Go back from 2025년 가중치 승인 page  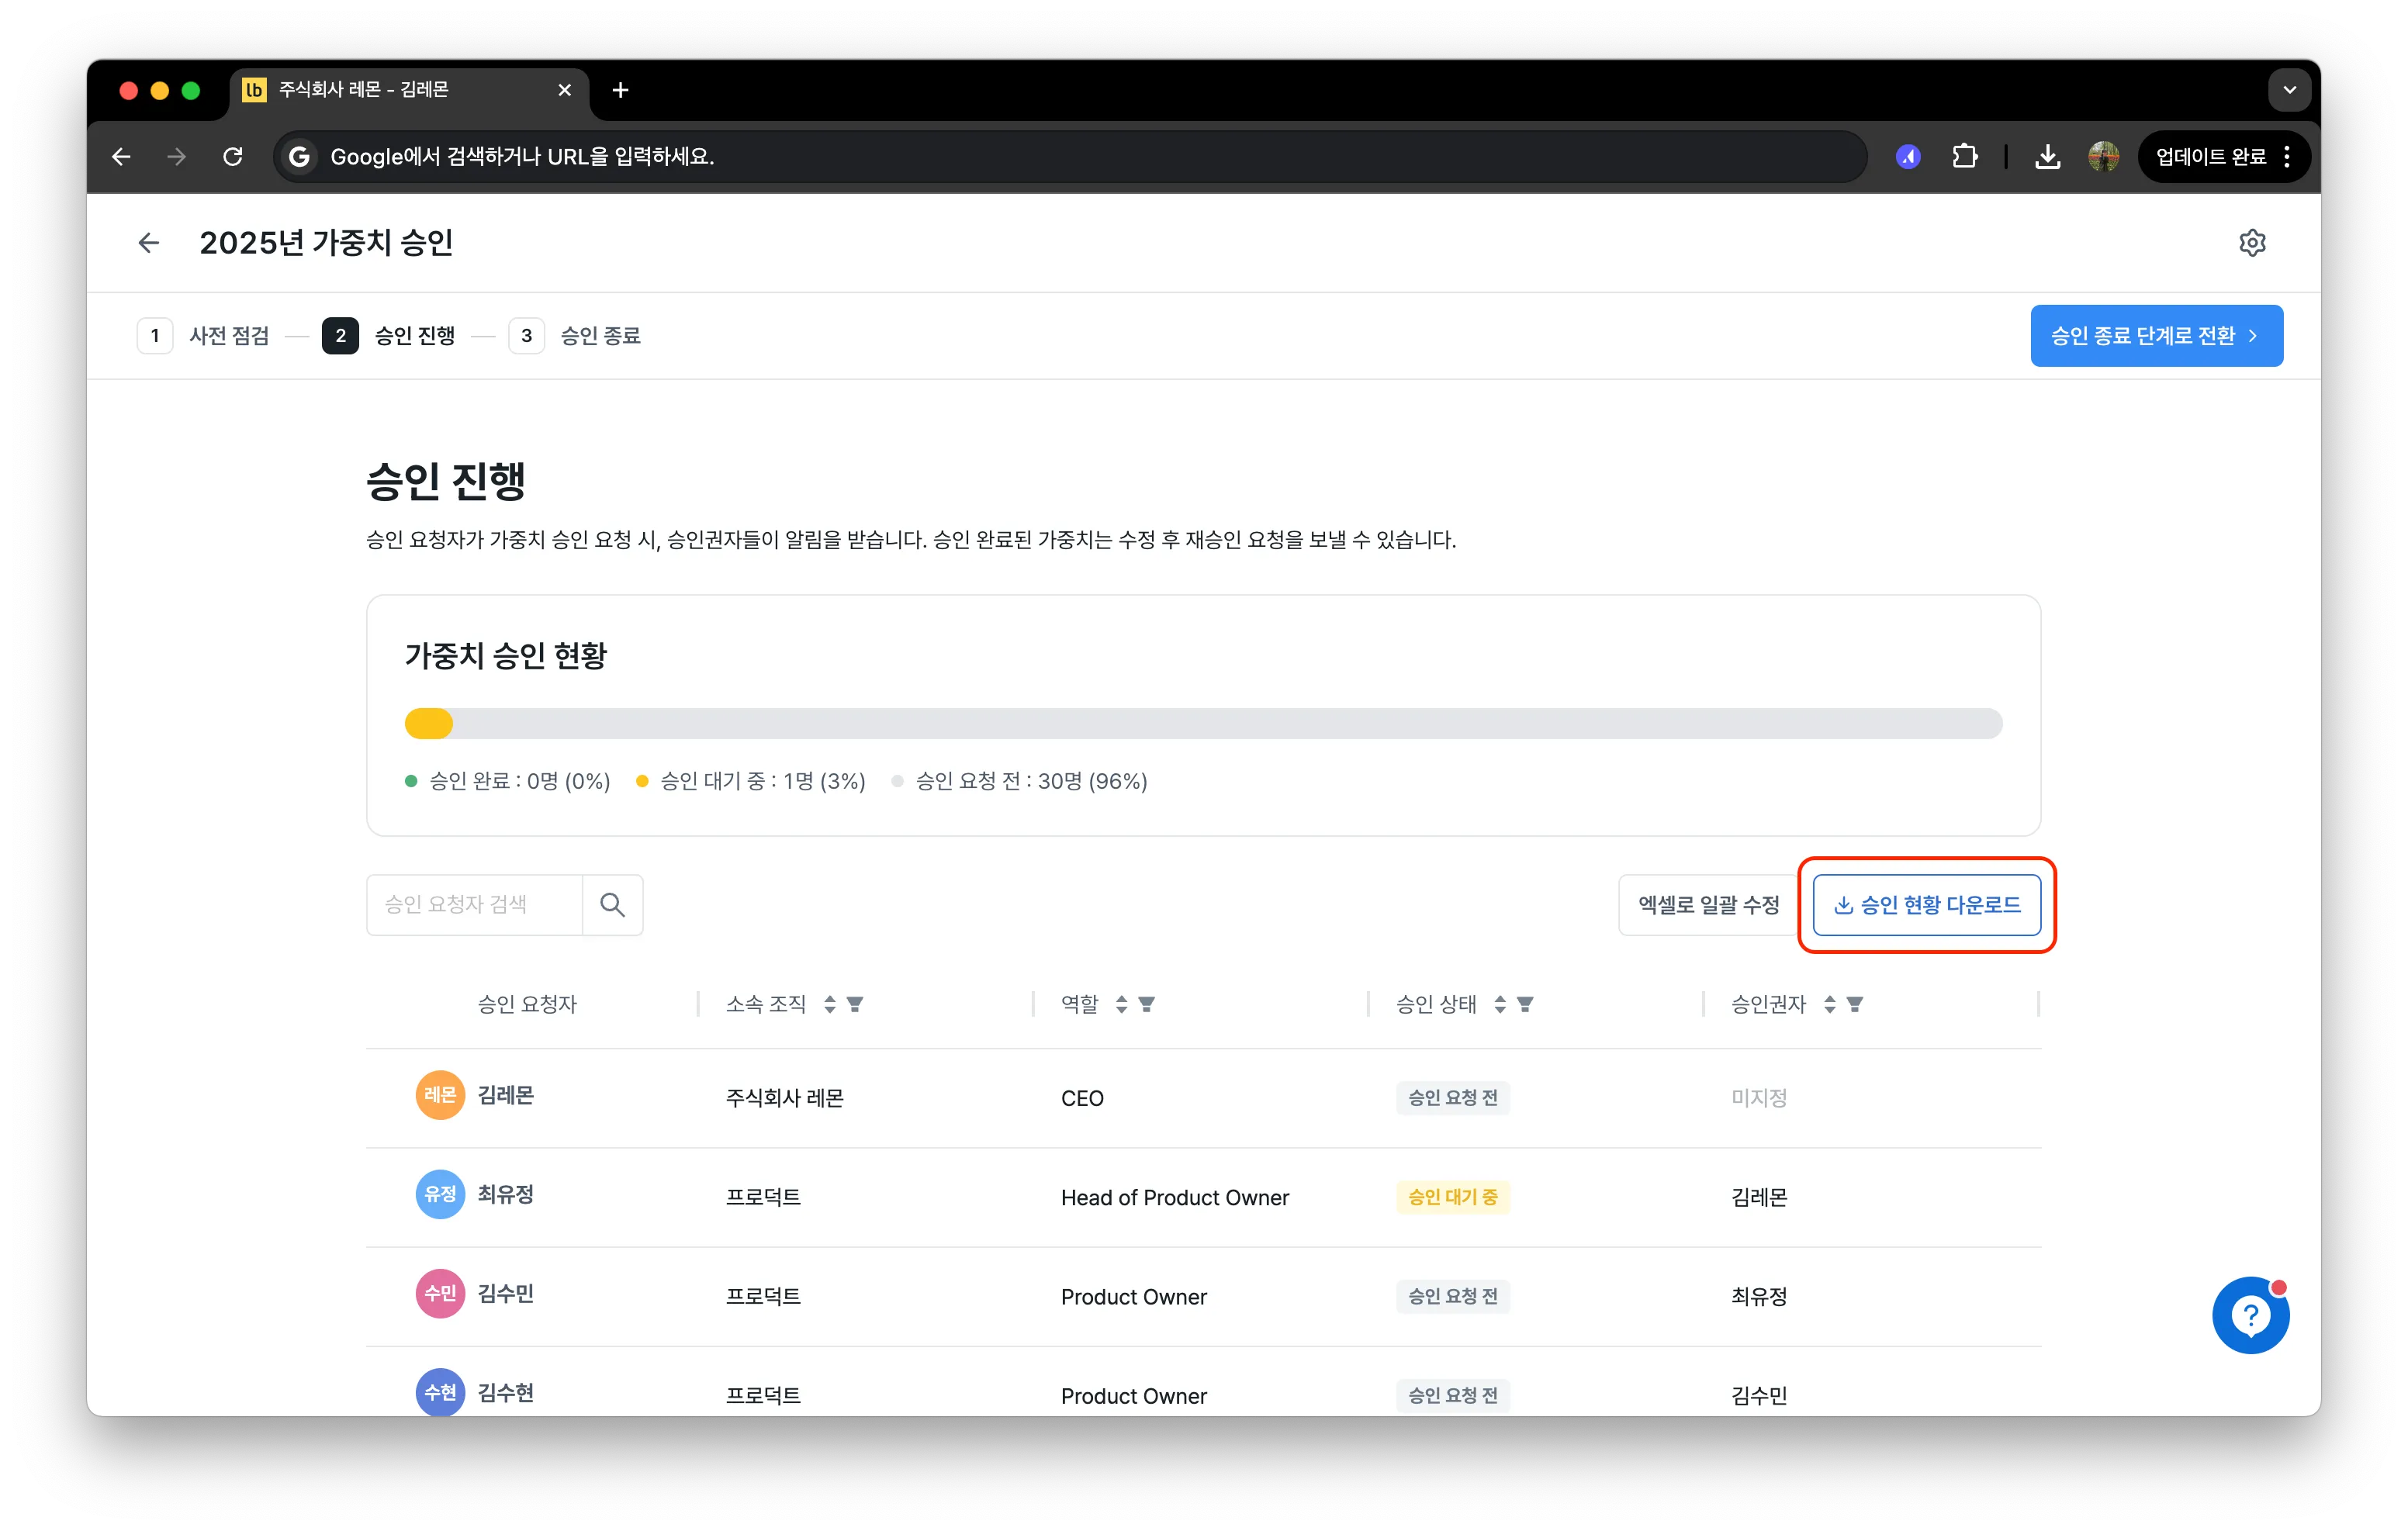click(x=148, y=242)
